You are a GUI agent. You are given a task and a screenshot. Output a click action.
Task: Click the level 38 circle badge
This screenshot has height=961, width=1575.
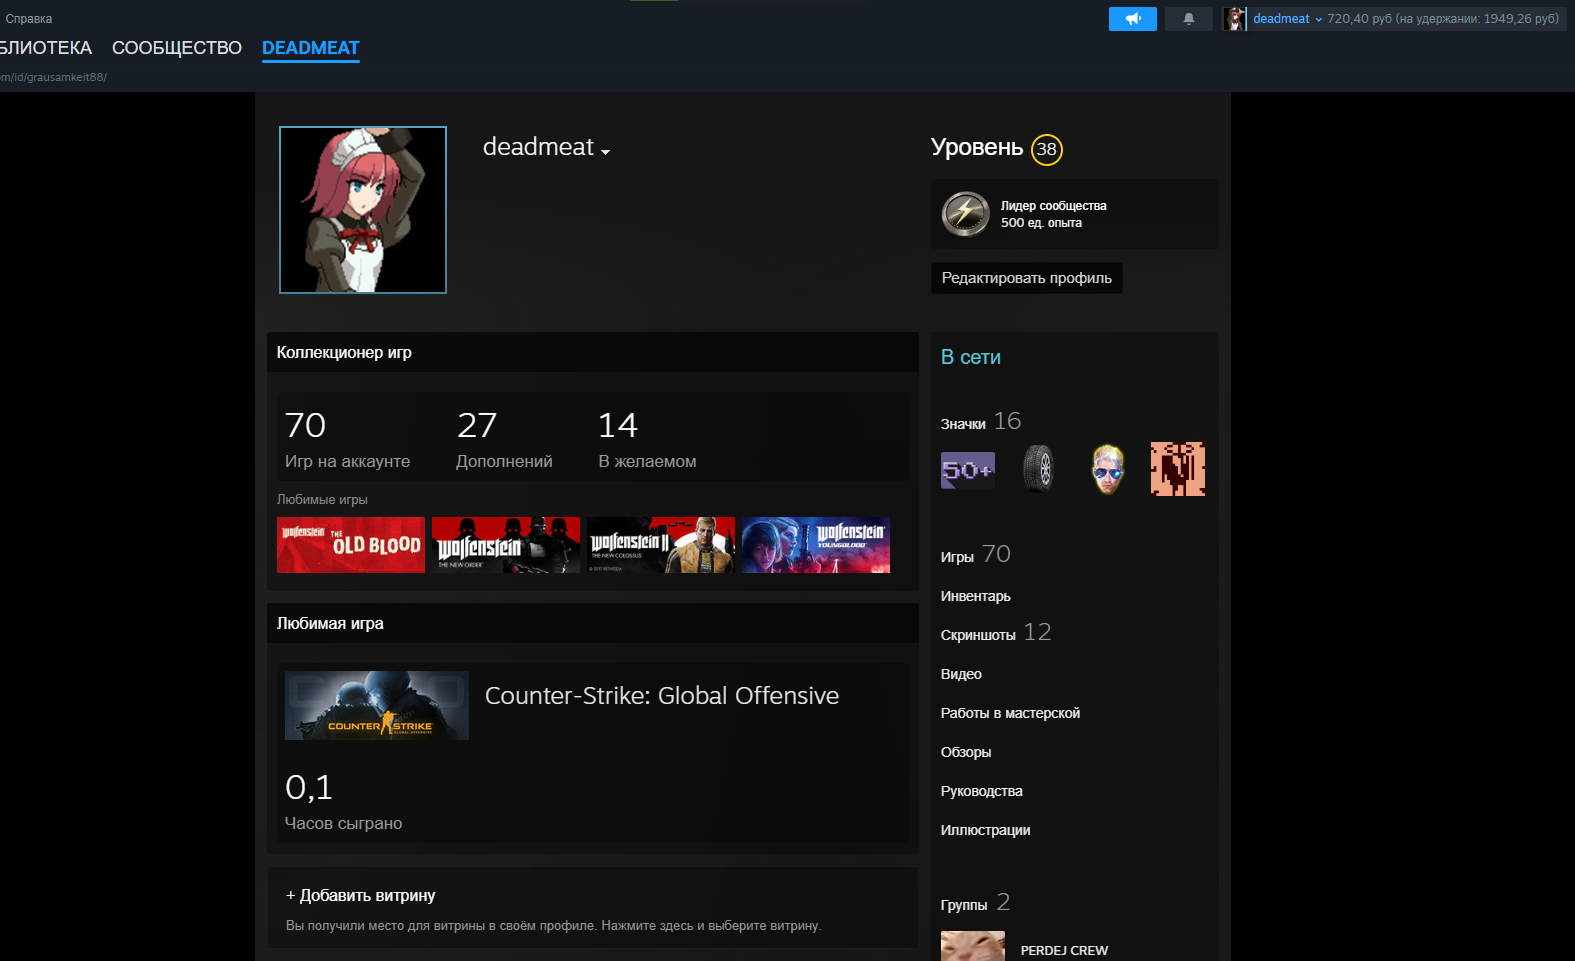pyautogui.click(x=1047, y=149)
